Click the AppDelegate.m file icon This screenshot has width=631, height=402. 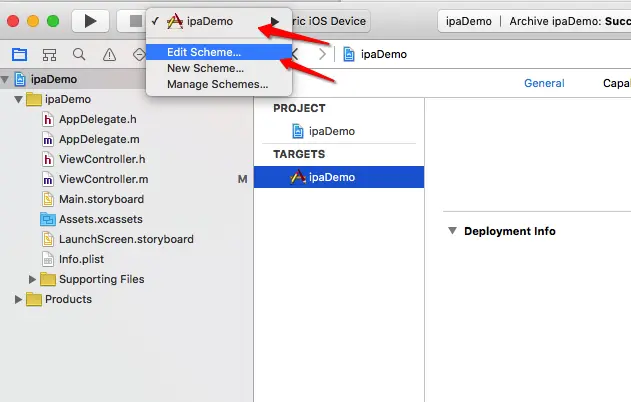pos(47,139)
